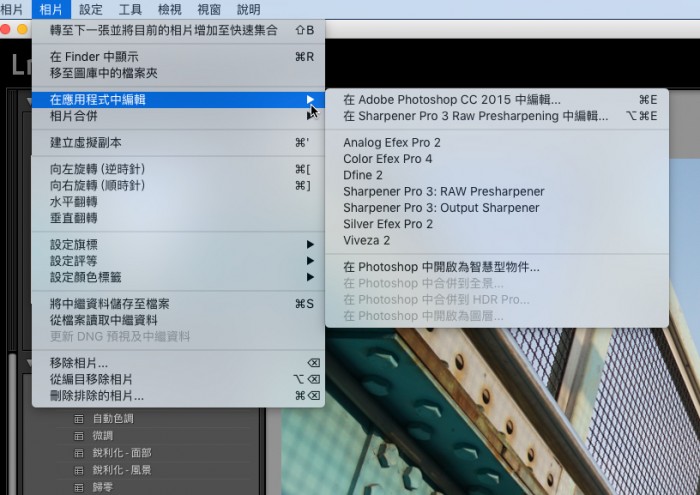Select 從檔案讀取中繼資料
The height and width of the screenshot is (495, 700).
[179, 320]
